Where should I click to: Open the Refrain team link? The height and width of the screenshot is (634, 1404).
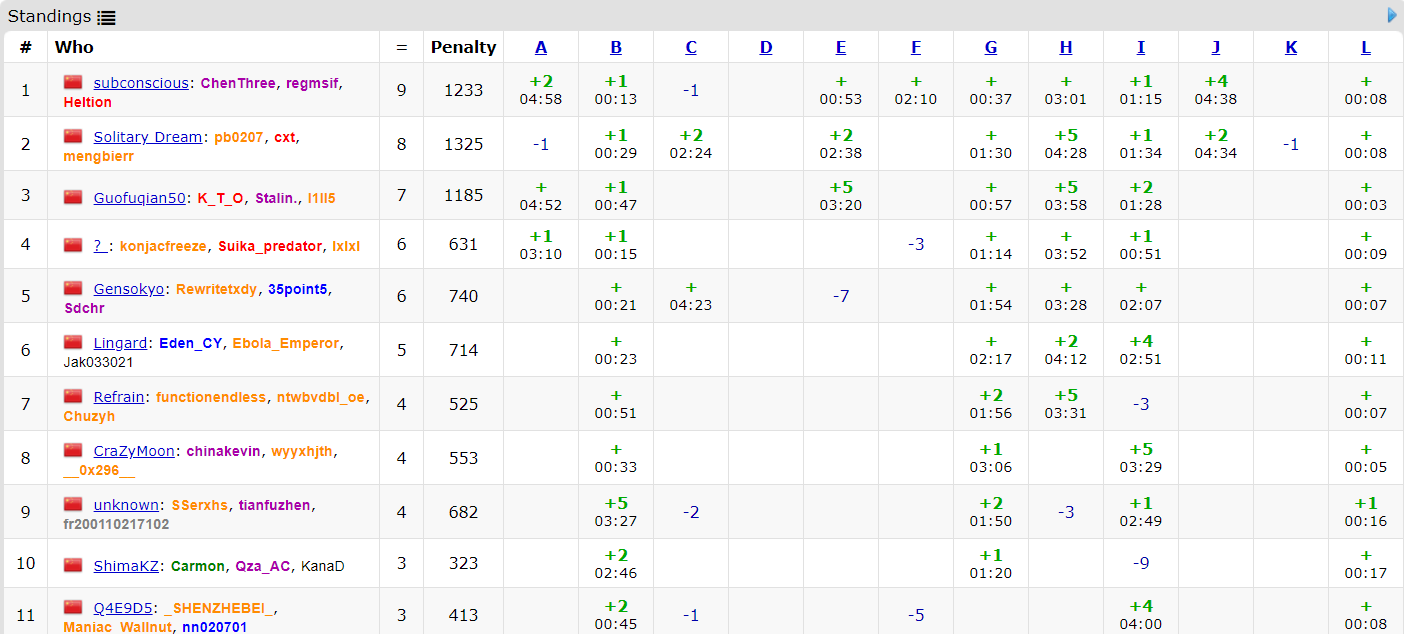[x=119, y=397]
